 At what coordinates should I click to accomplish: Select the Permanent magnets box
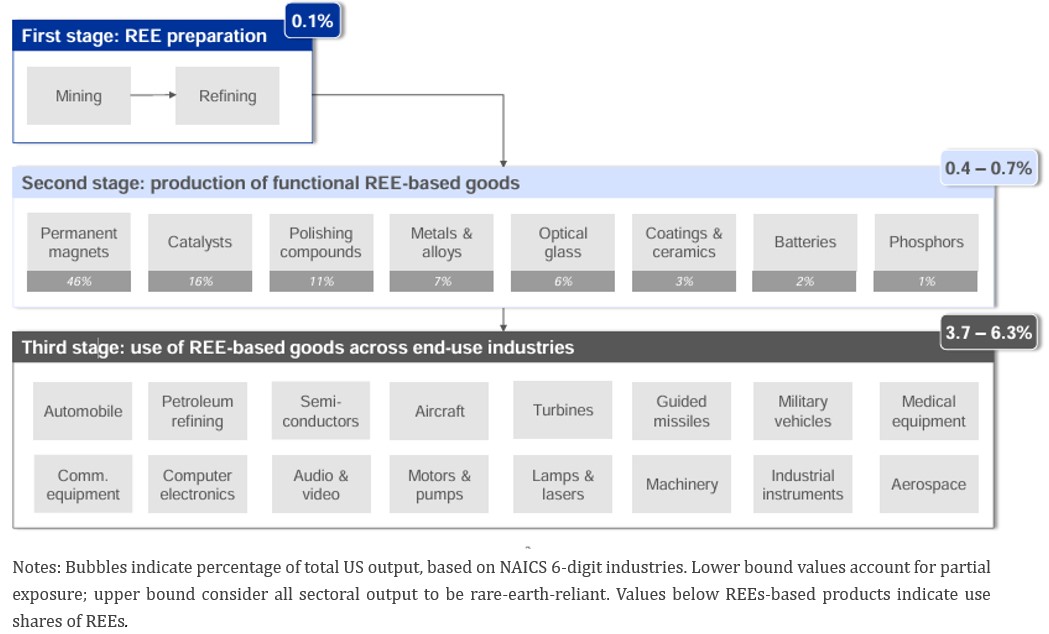(79, 242)
